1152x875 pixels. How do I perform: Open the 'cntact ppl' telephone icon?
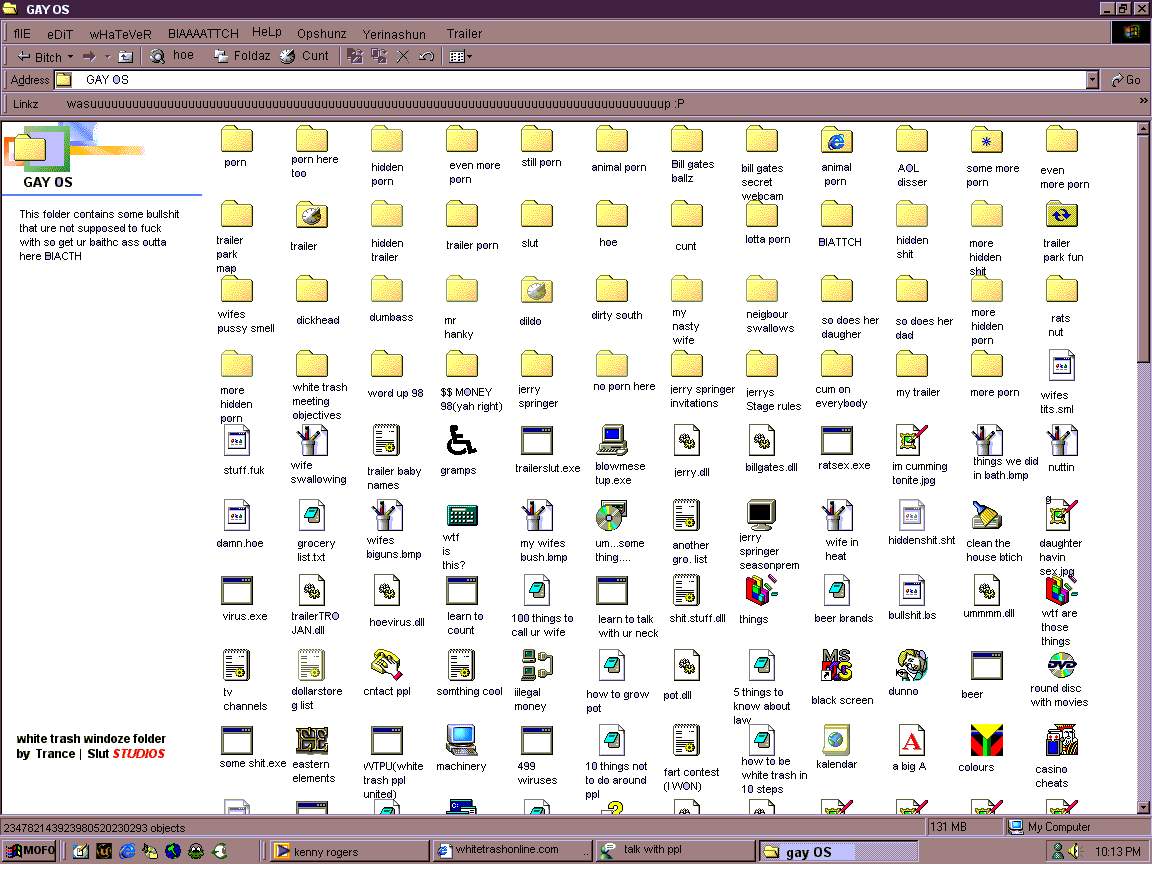pos(386,666)
